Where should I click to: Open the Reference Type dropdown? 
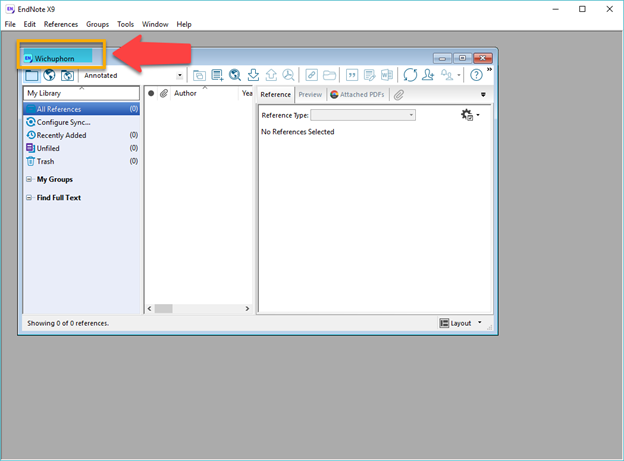[x=410, y=115]
